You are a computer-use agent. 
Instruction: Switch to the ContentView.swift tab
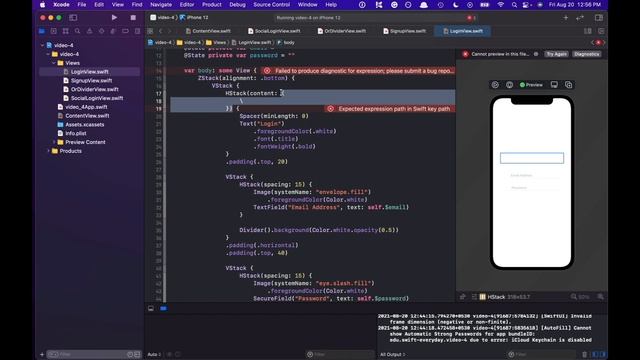coord(208,31)
